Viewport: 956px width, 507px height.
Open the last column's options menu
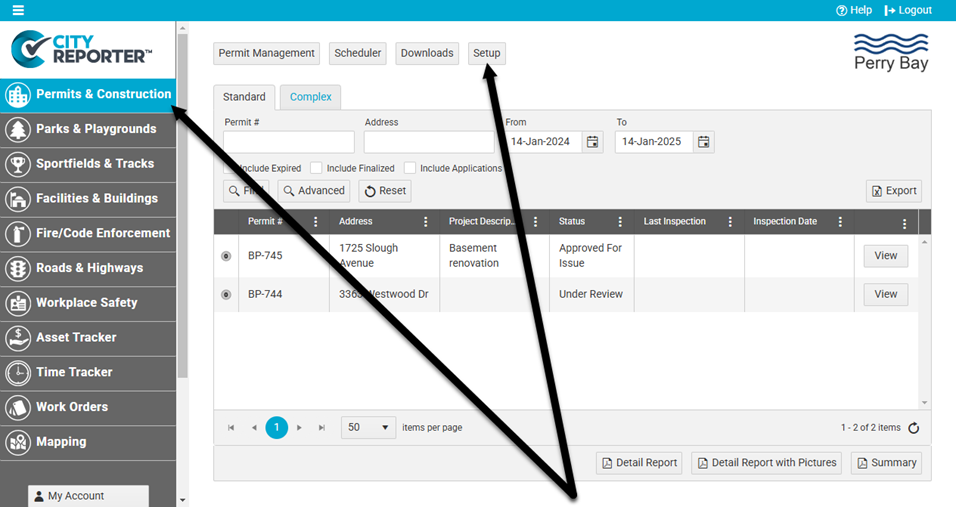pos(904,224)
